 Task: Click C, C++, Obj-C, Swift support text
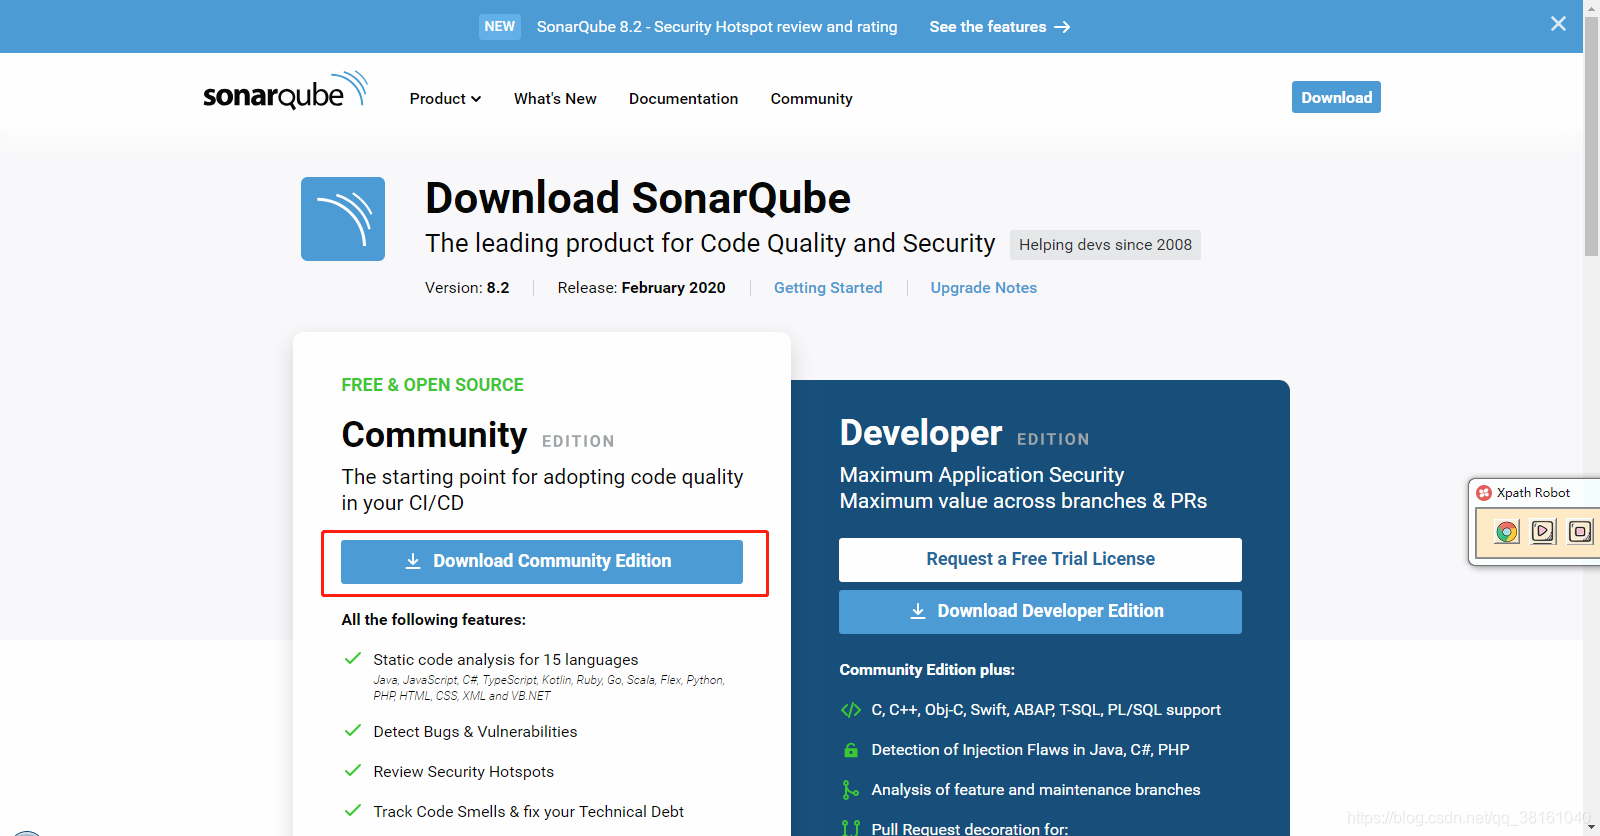[x=1046, y=710]
